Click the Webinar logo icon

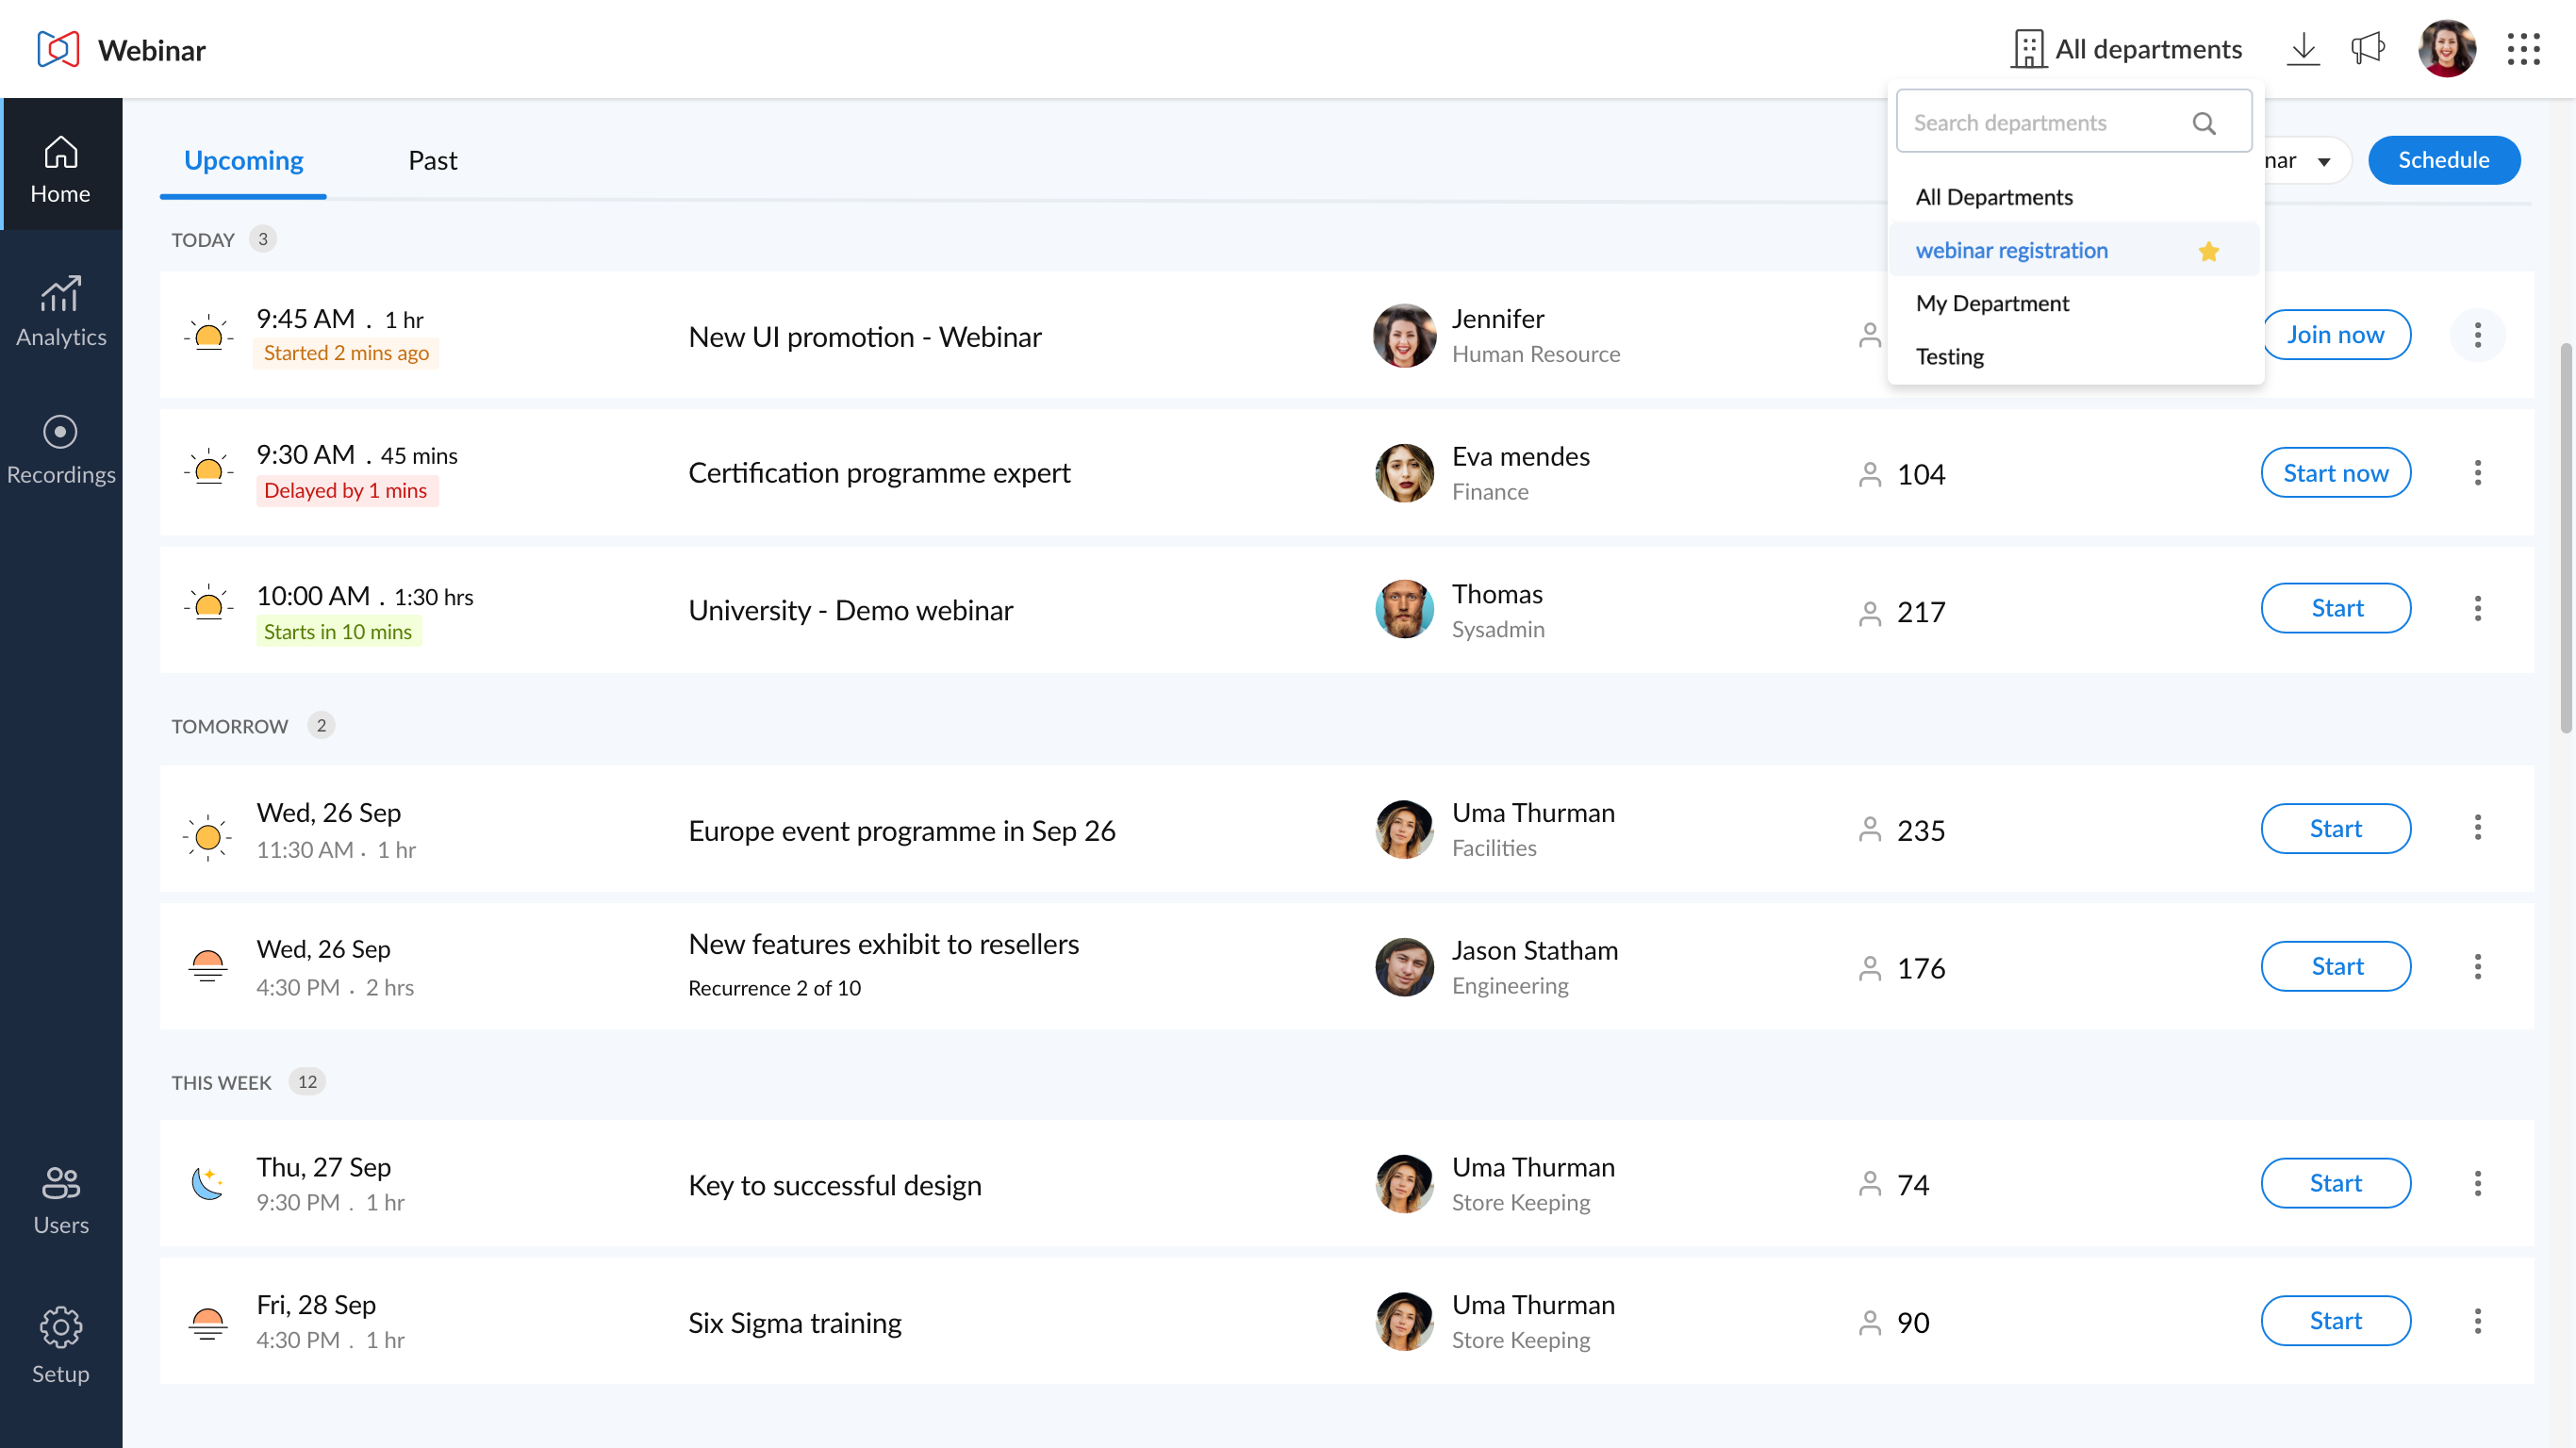(58, 49)
